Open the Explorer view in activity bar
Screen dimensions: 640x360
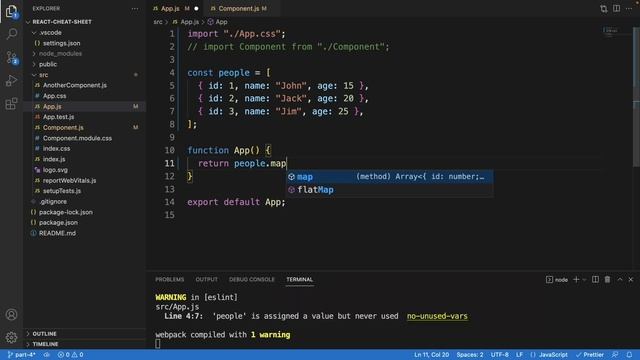coord(11,11)
